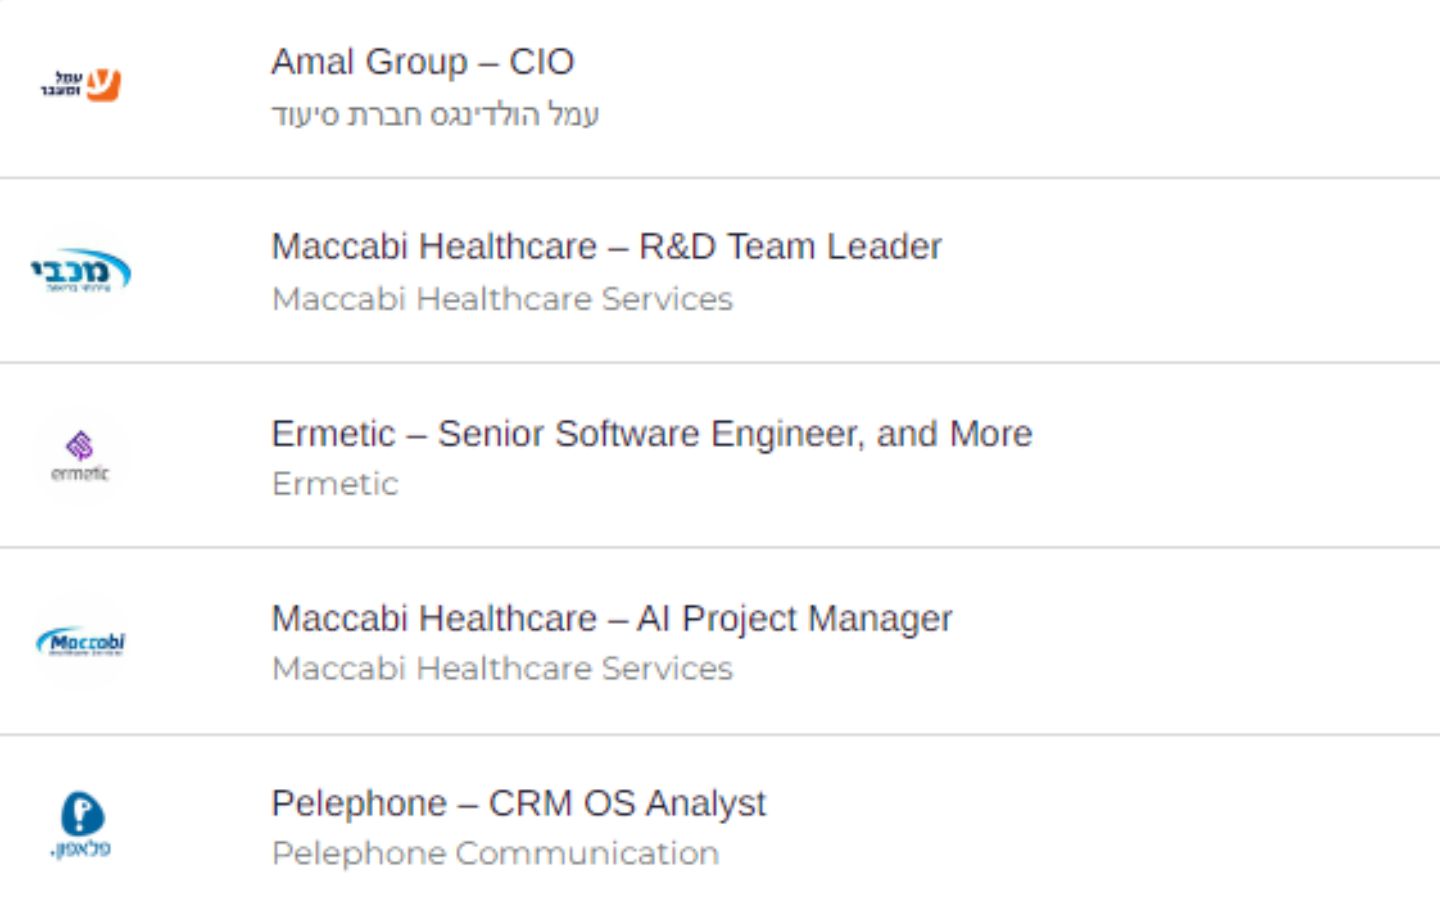Click the Ermetic purple logo icon
Viewport: 1440px width, 900px height.
(80, 456)
